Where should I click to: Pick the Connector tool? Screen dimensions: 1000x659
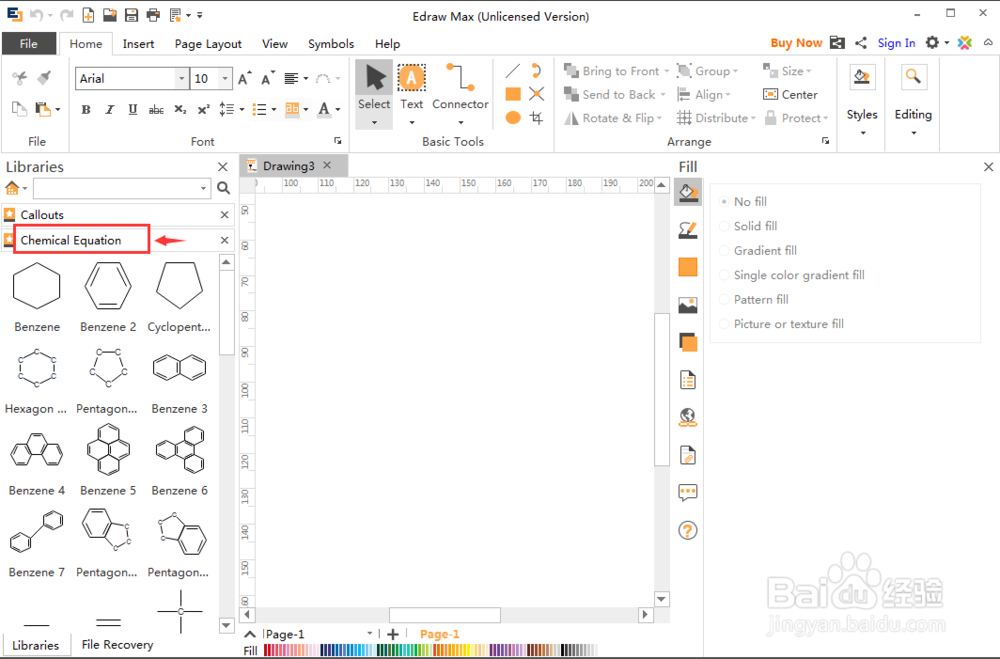(x=460, y=94)
